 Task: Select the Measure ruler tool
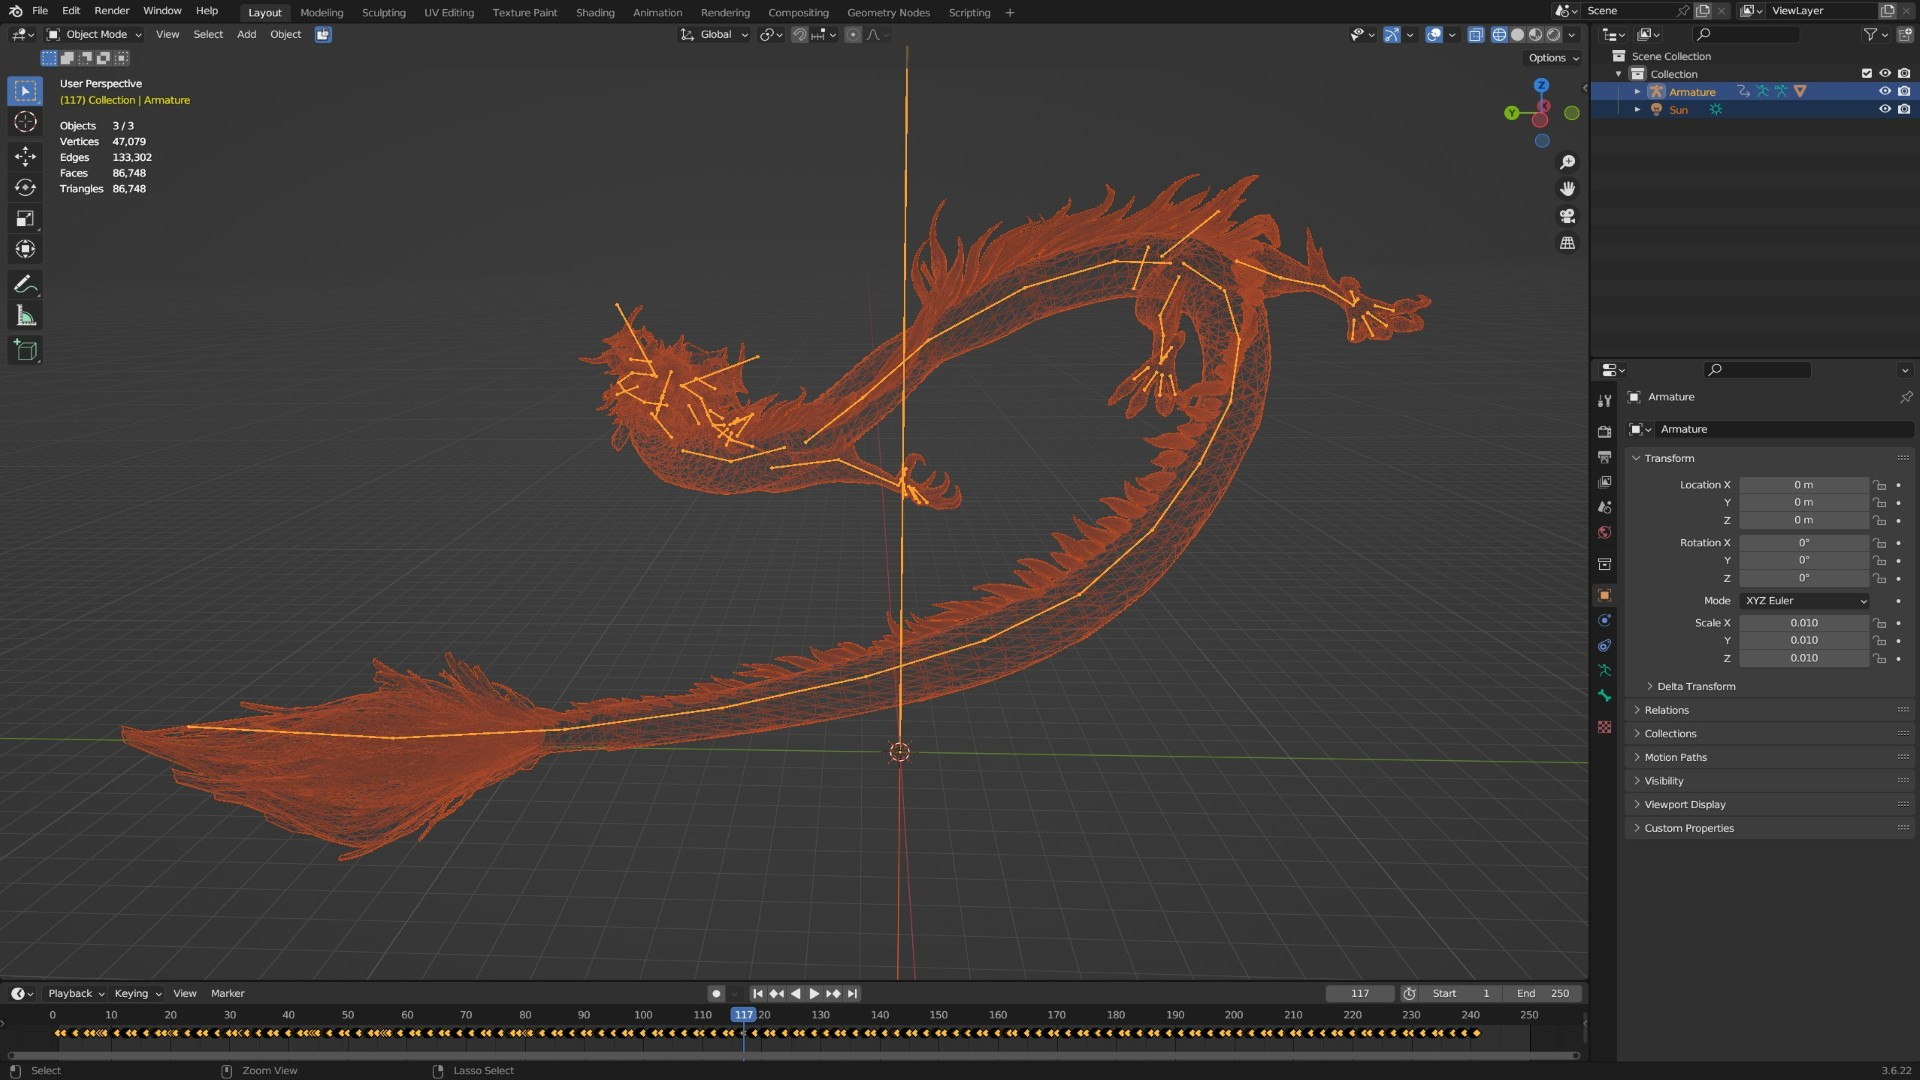click(x=26, y=316)
